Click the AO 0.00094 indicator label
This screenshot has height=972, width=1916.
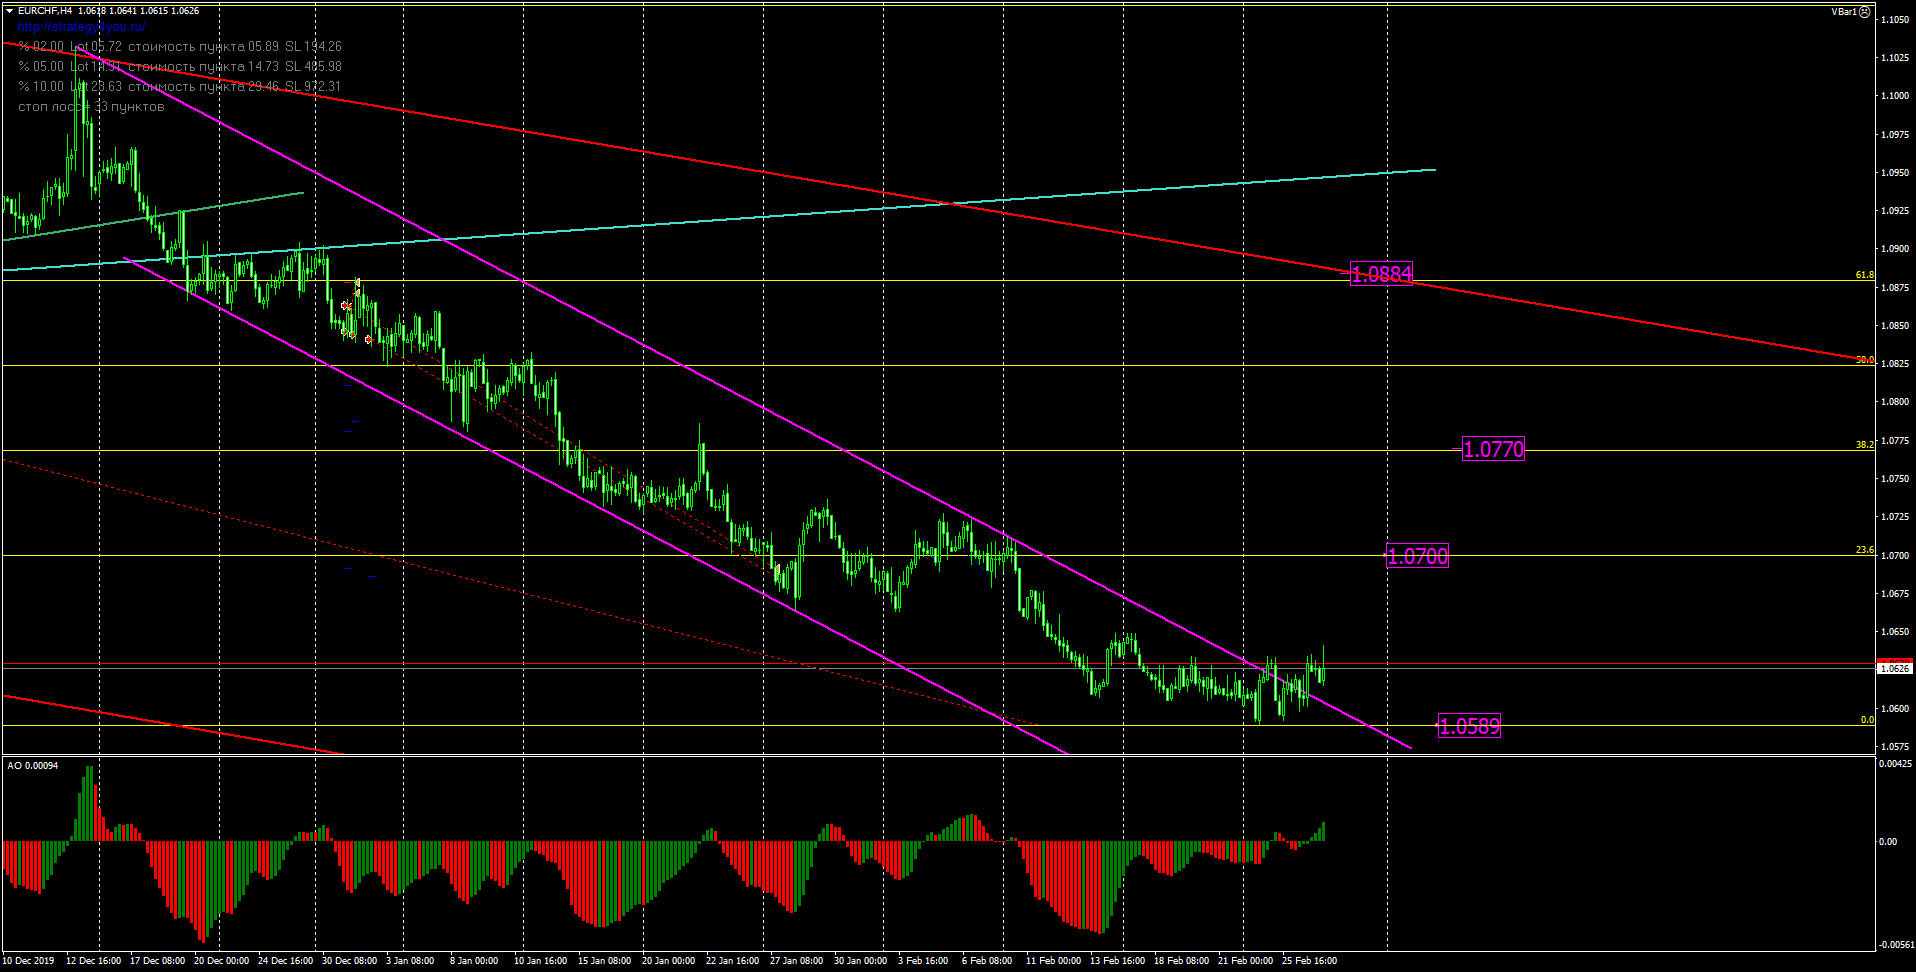(x=33, y=766)
